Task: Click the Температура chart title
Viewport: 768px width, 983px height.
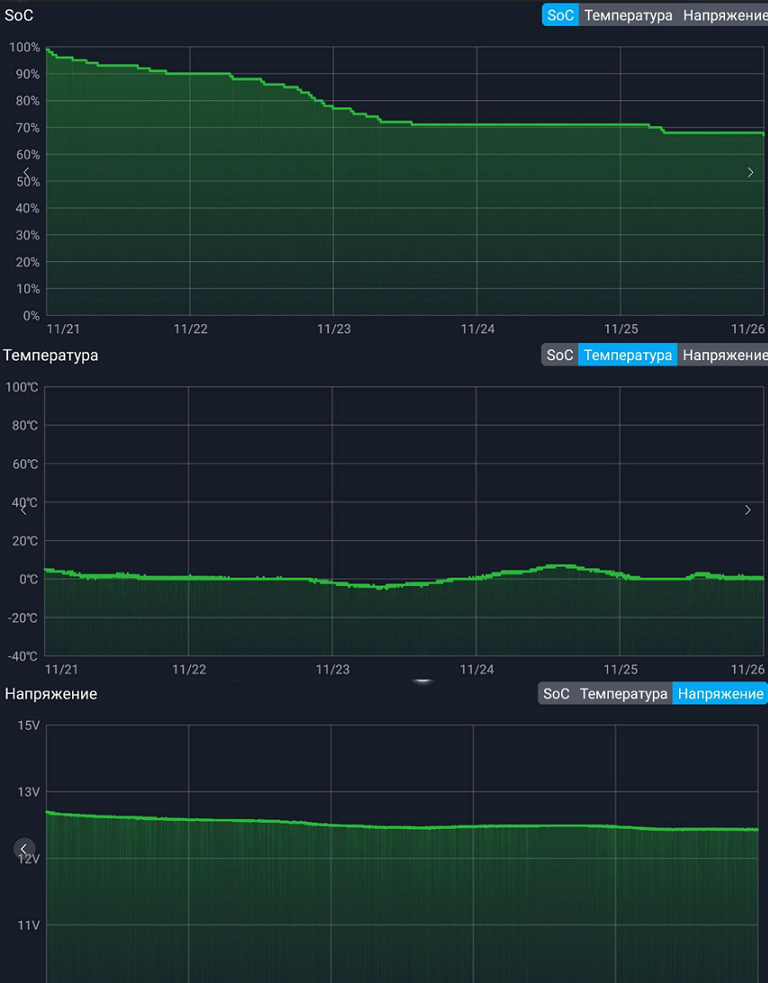Action: tap(51, 355)
